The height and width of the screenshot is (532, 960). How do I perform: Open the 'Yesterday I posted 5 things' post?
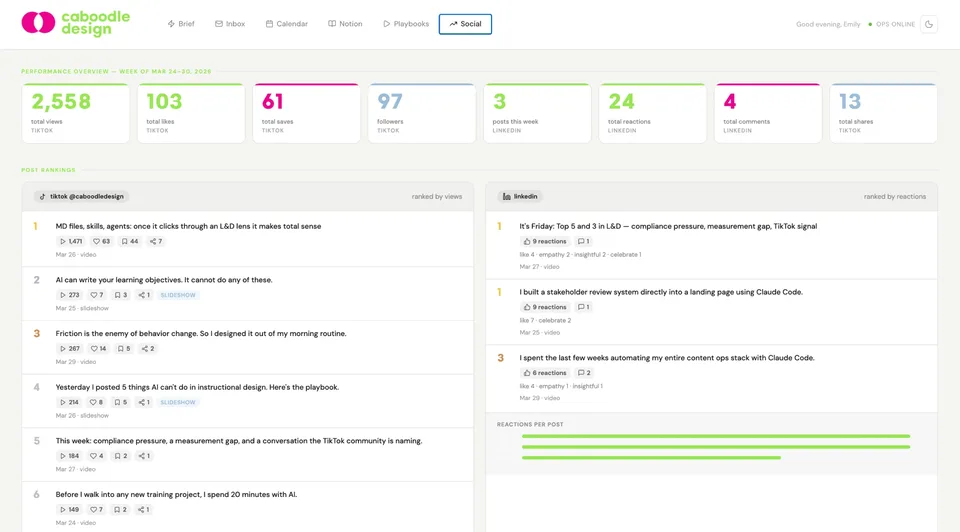[x=197, y=387]
